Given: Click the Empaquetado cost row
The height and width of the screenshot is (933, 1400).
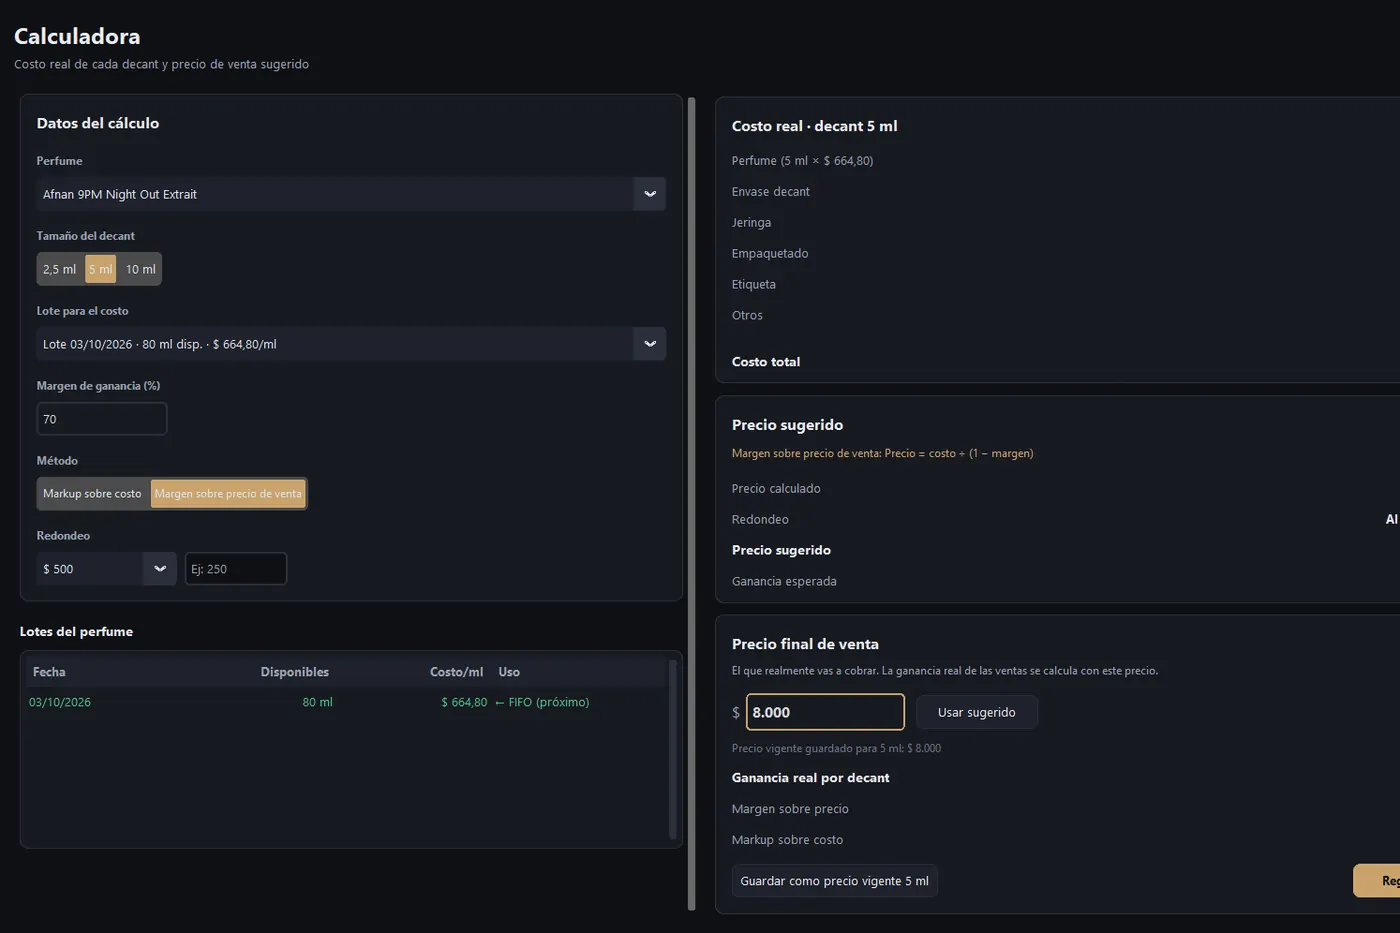Looking at the screenshot, I should [x=770, y=254].
